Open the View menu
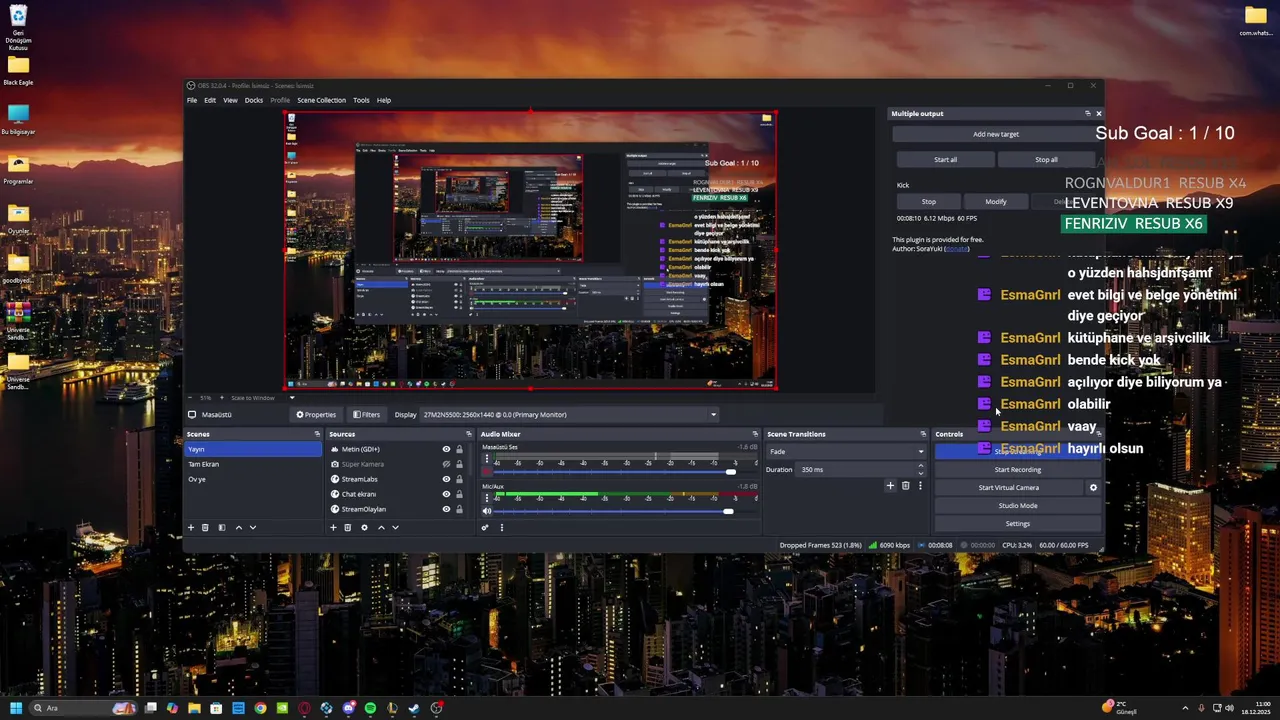 (230, 100)
